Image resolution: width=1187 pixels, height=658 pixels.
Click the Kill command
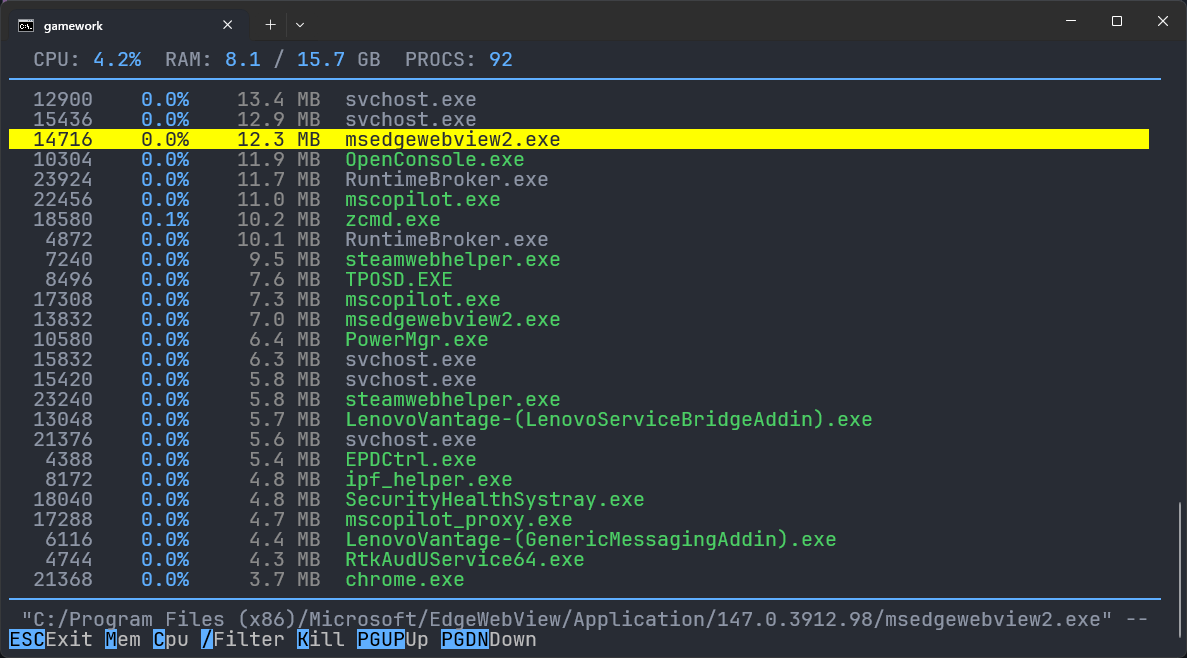pyautogui.click(x=320, y=640)
